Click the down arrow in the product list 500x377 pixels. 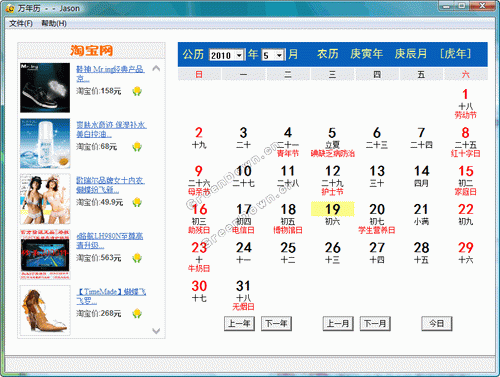[x=156, y=331]
